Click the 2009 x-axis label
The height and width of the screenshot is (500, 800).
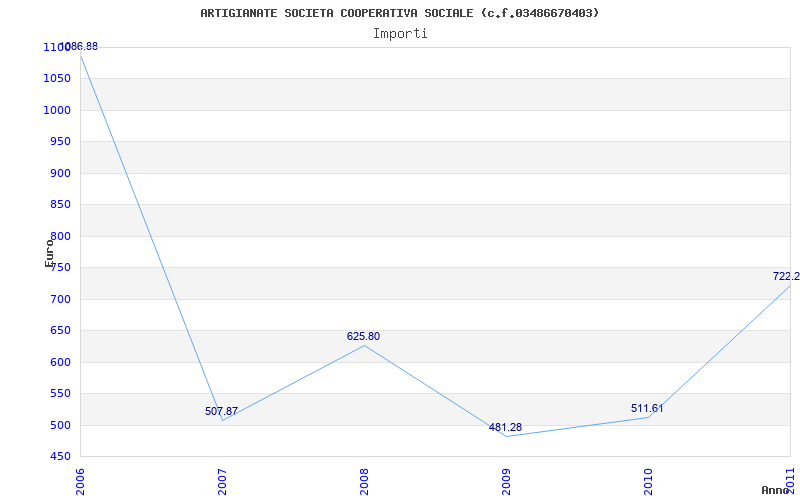tap(506, 482)
